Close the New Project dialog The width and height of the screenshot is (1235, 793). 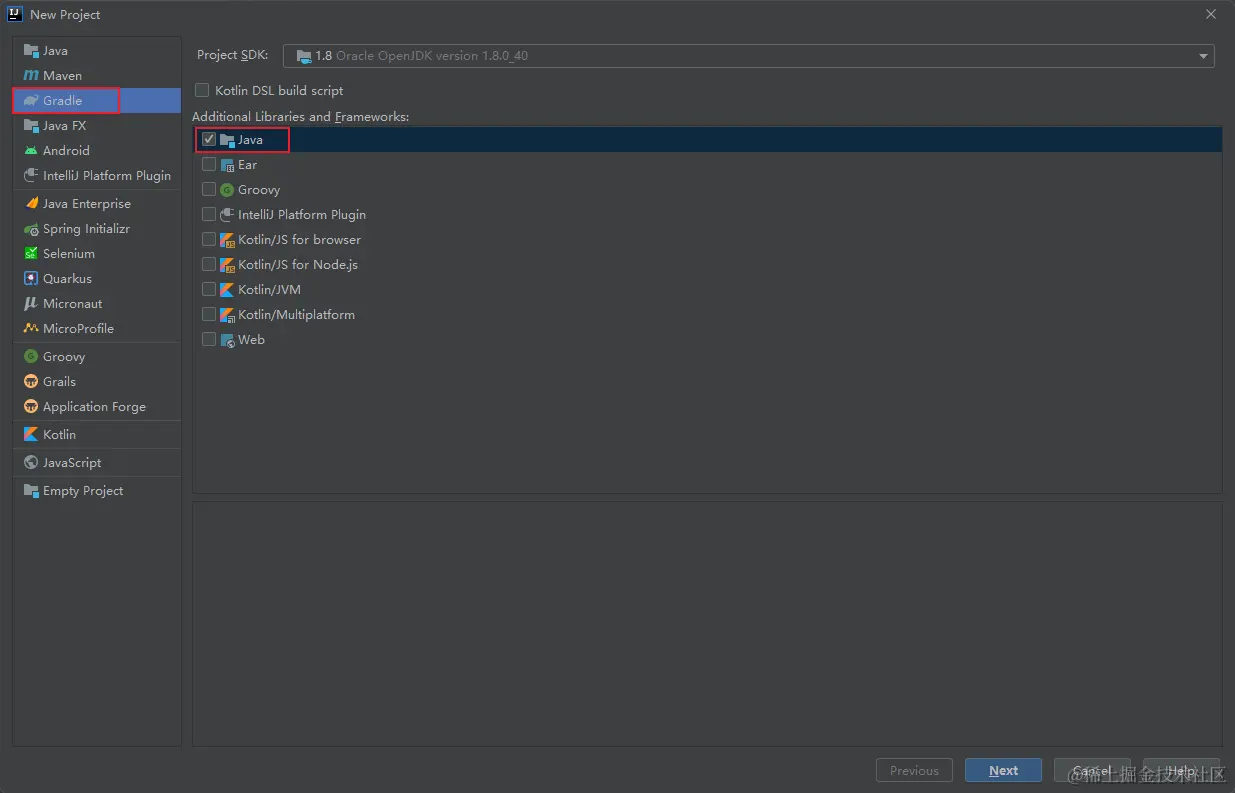pyautogui.click(x=1211, y=14)
